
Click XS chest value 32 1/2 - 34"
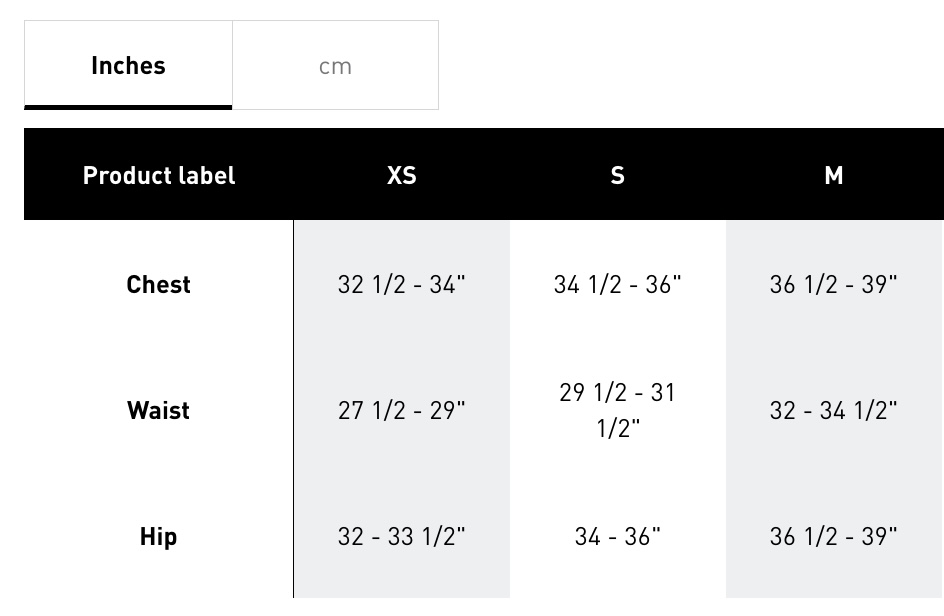[402, 284]
